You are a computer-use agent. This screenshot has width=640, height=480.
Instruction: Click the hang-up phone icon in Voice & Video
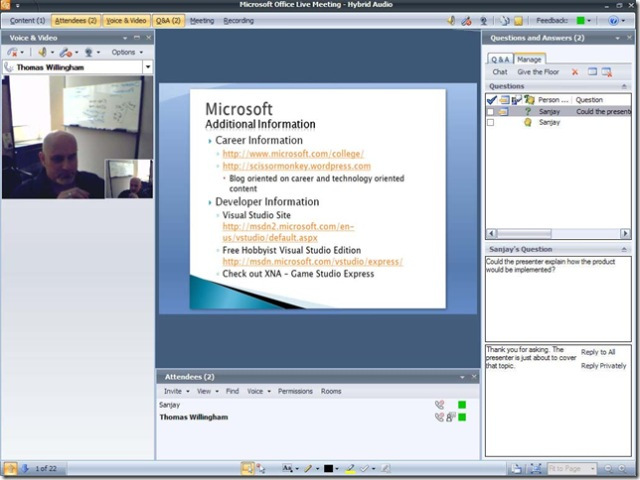pyautogui.click(x=12, y=52)
